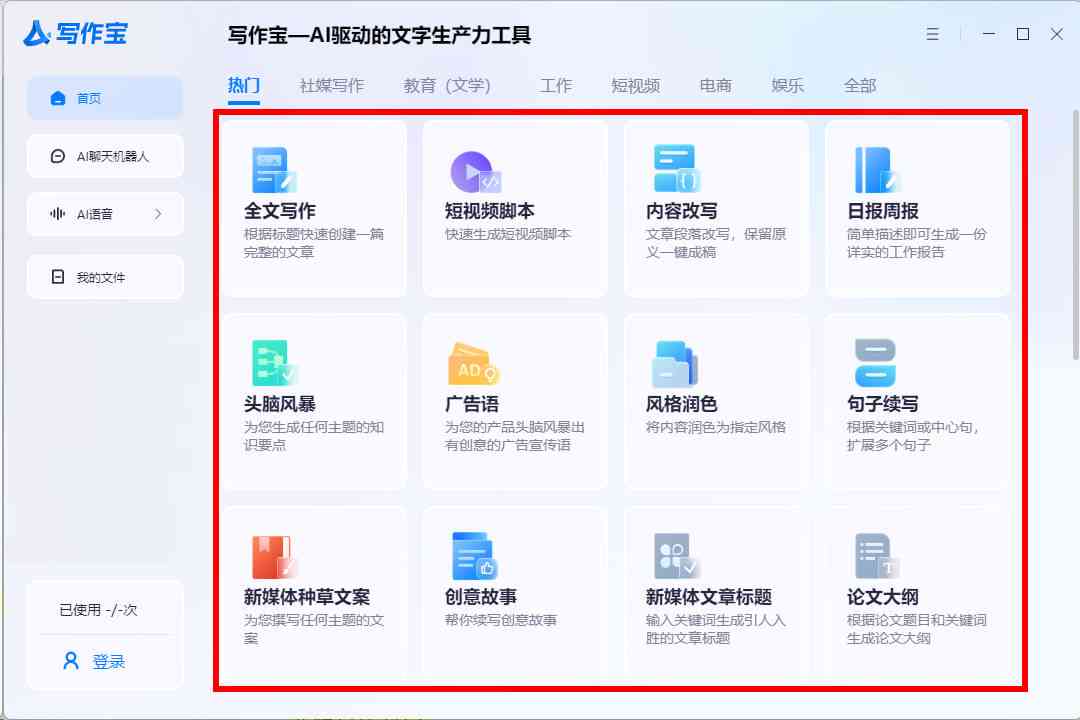Click the user avatar icon beside 登录
Screen dimensions: 1080x720
(x=70, y=661)
